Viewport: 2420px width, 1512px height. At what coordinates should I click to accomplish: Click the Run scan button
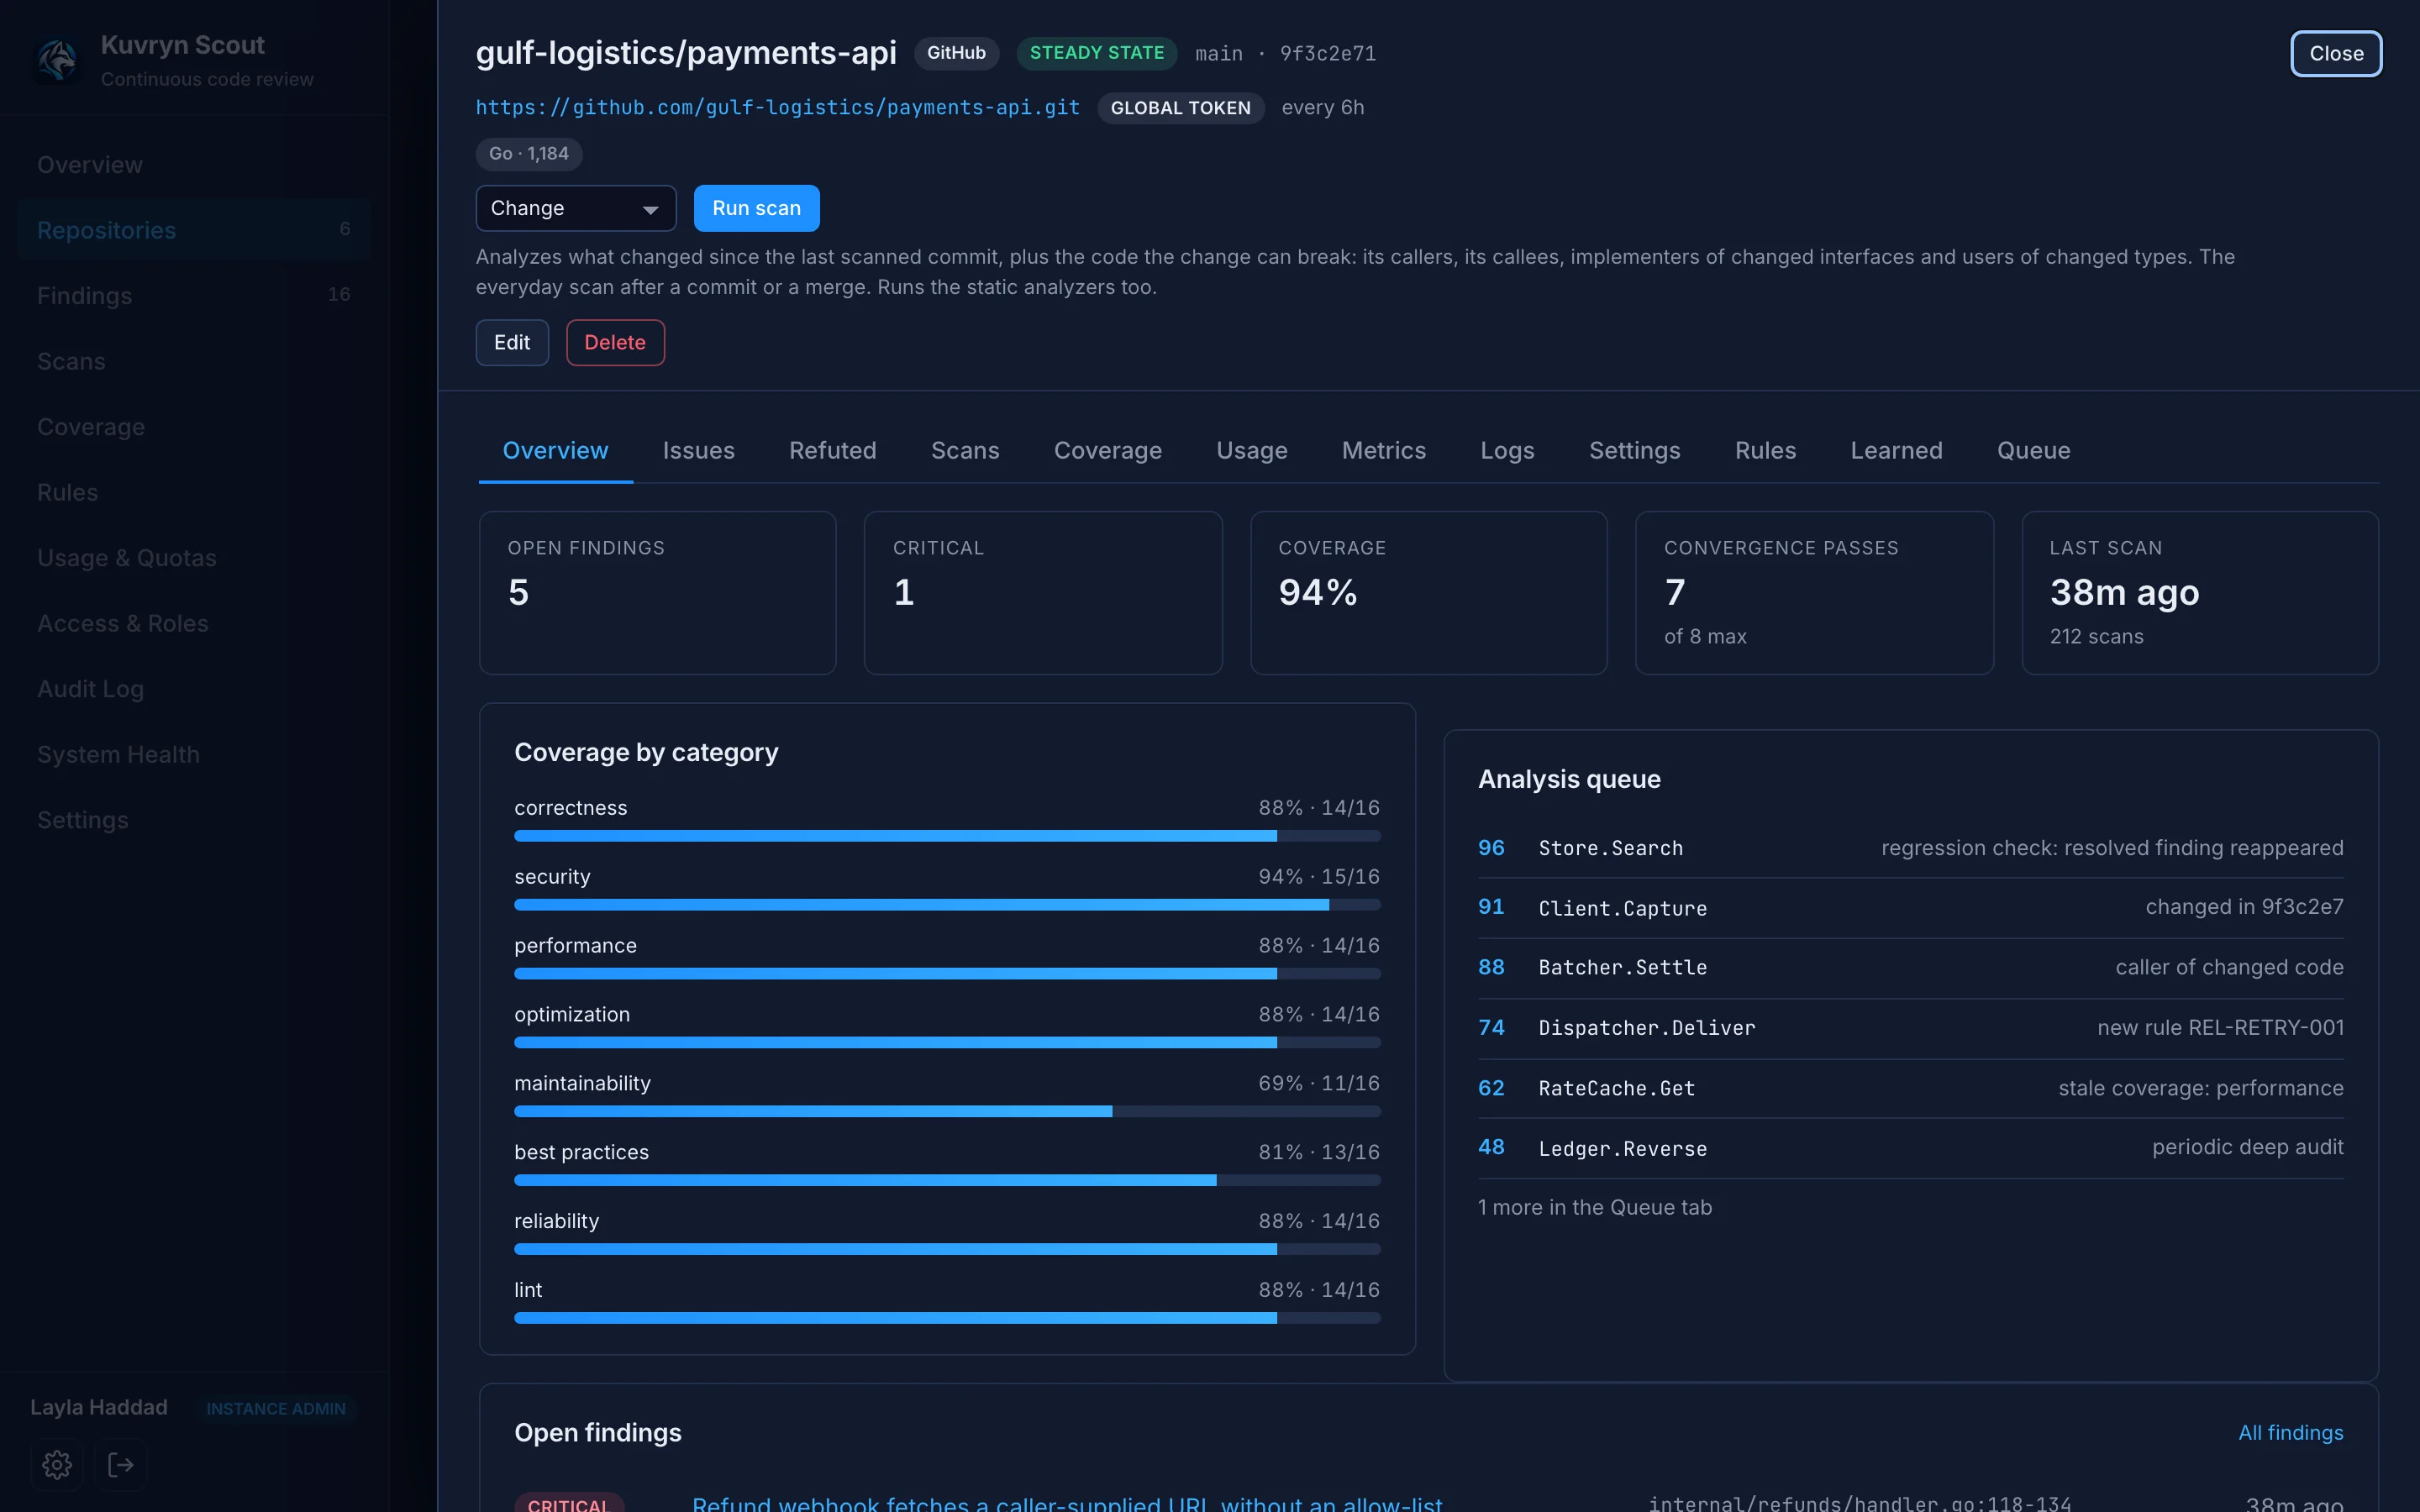click(756, 208)
